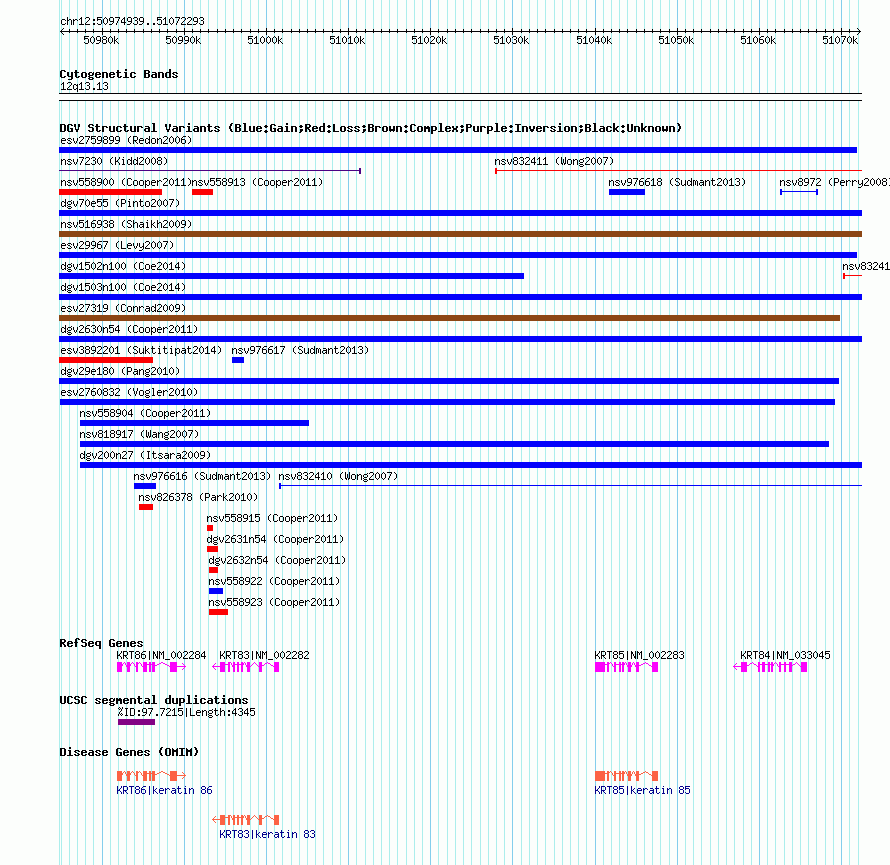Screen dimensions: 890x865
Task: Click the 51000k ruler position
Action: point(265,40)
